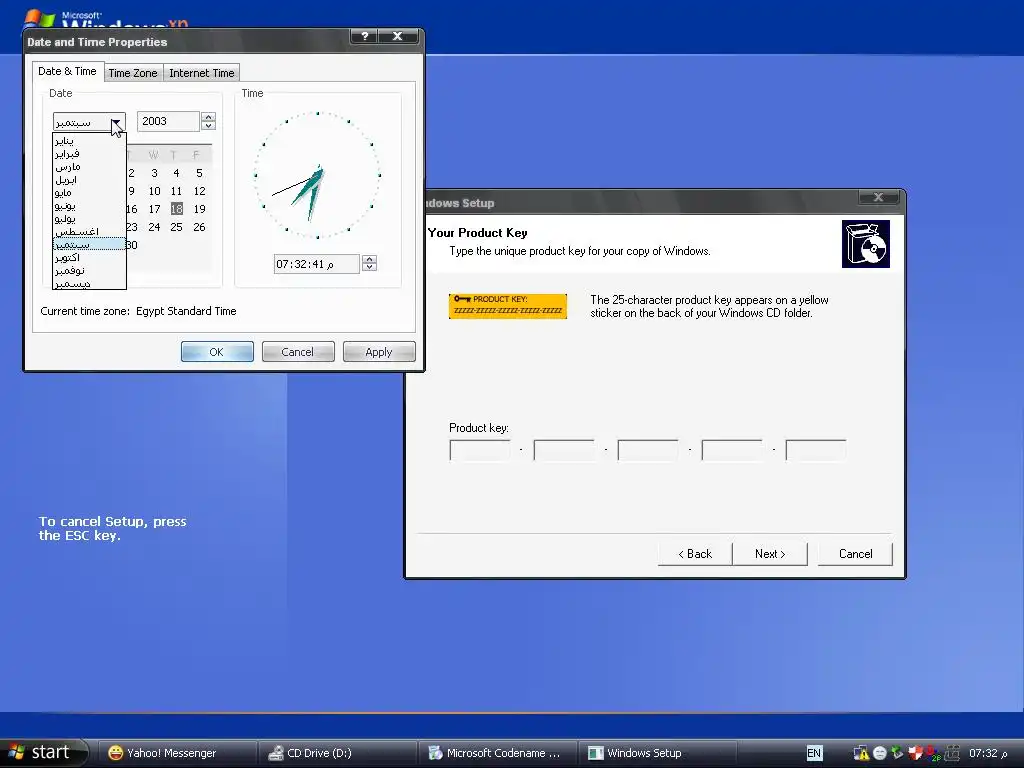Choose ابريل in the month list

89,180
